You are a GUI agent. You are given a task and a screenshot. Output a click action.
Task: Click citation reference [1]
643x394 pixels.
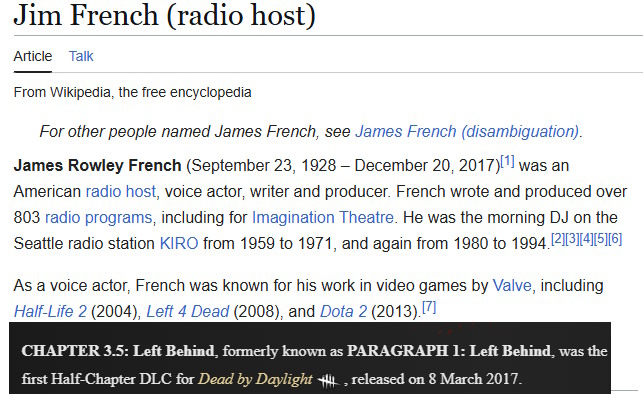pyautogui.click(x=507, y=161)
